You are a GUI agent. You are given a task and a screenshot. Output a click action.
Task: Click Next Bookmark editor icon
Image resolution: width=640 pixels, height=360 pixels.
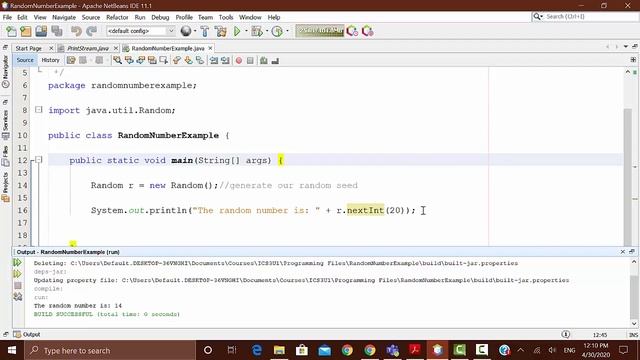188,60
